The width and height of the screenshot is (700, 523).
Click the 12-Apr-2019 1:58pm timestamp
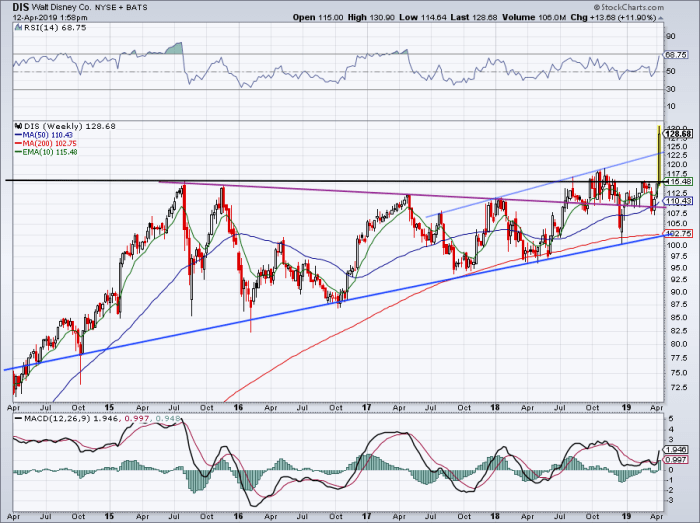tap(50, 18)
